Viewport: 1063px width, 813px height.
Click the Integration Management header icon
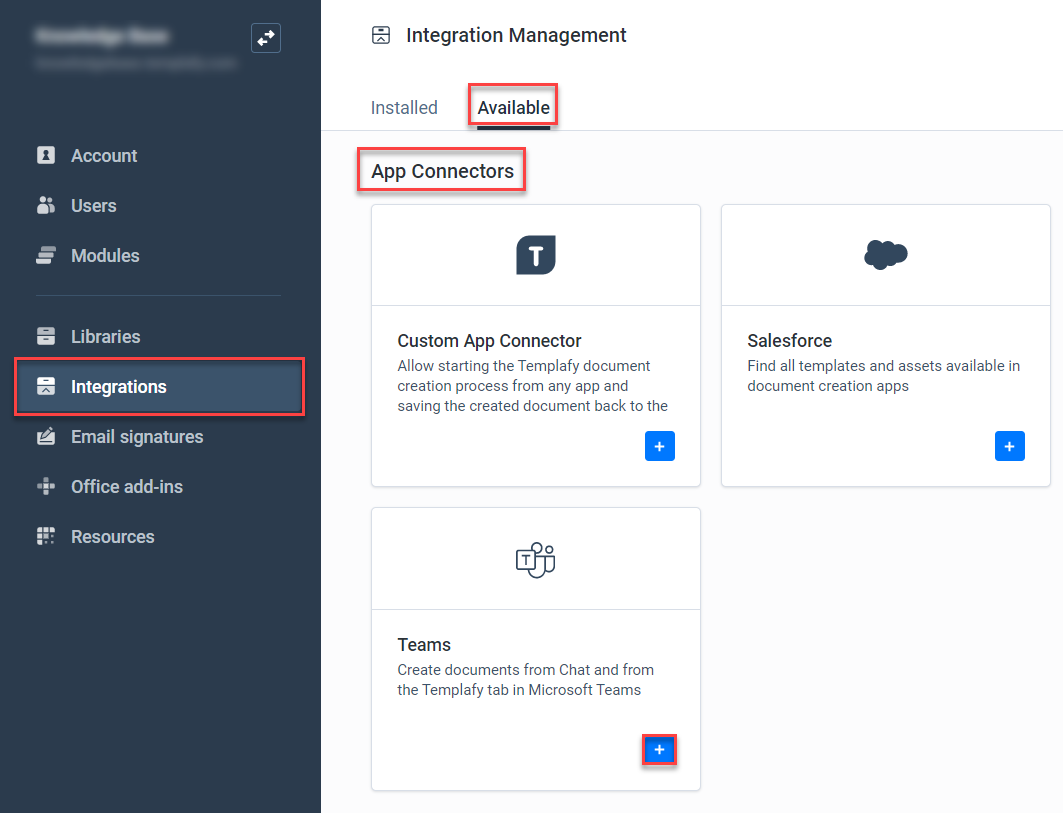(x=381, y=35)
